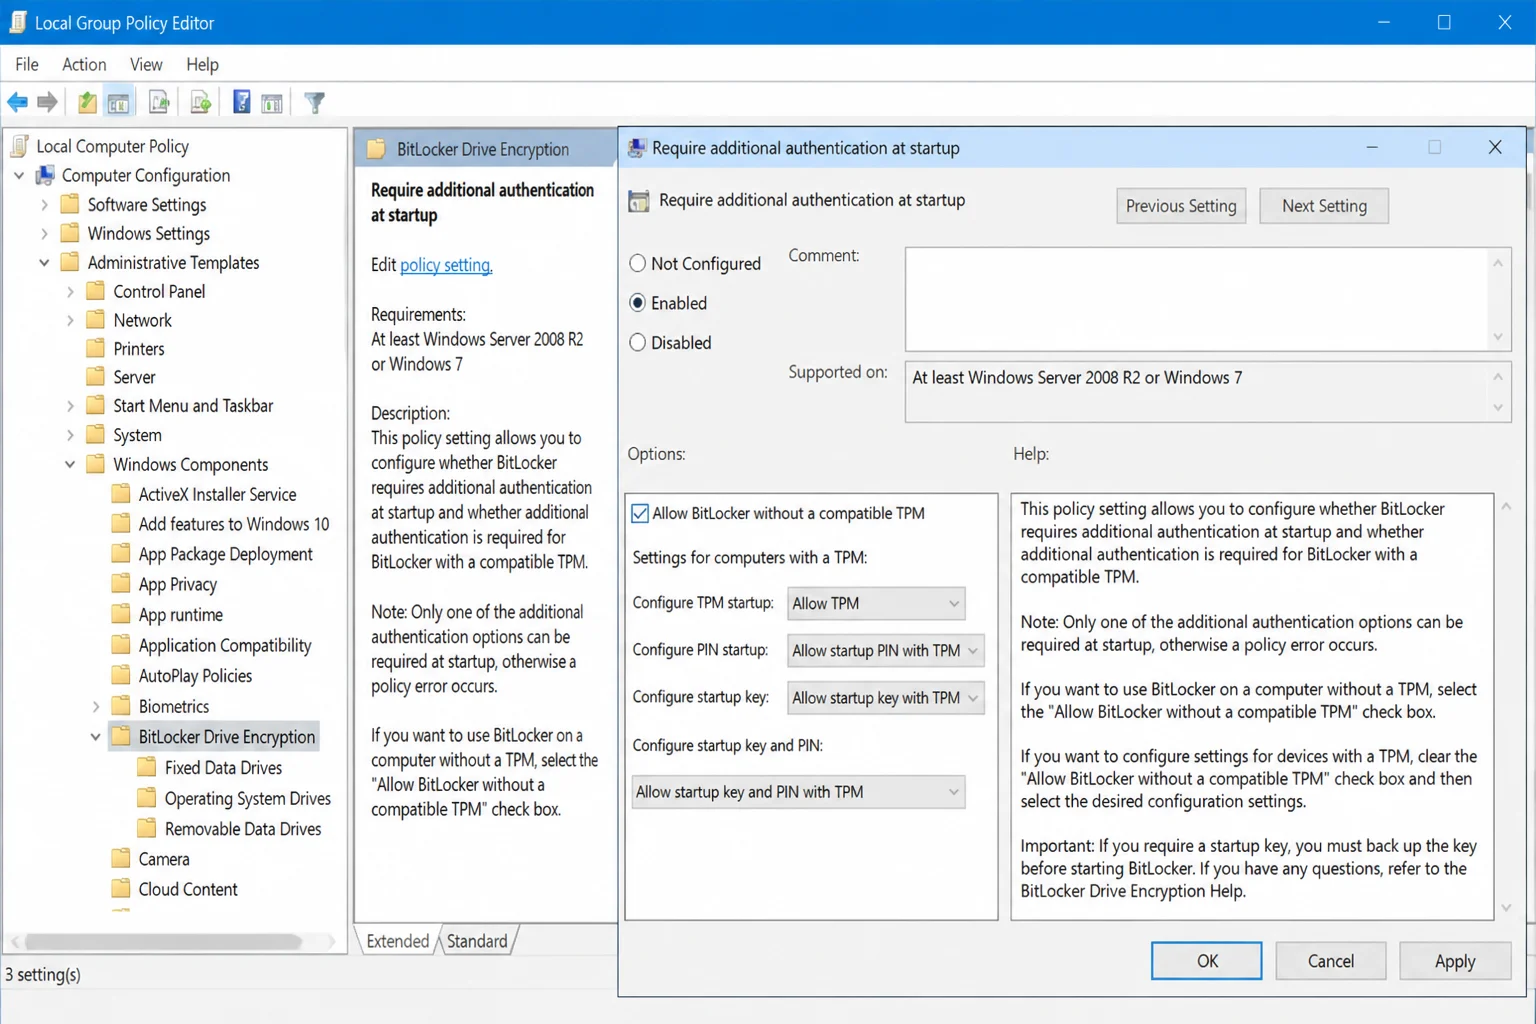The height and width of the screenshot is (1024, 1536).
Task: Switch to the Extended tab
Action: (397, 941)
